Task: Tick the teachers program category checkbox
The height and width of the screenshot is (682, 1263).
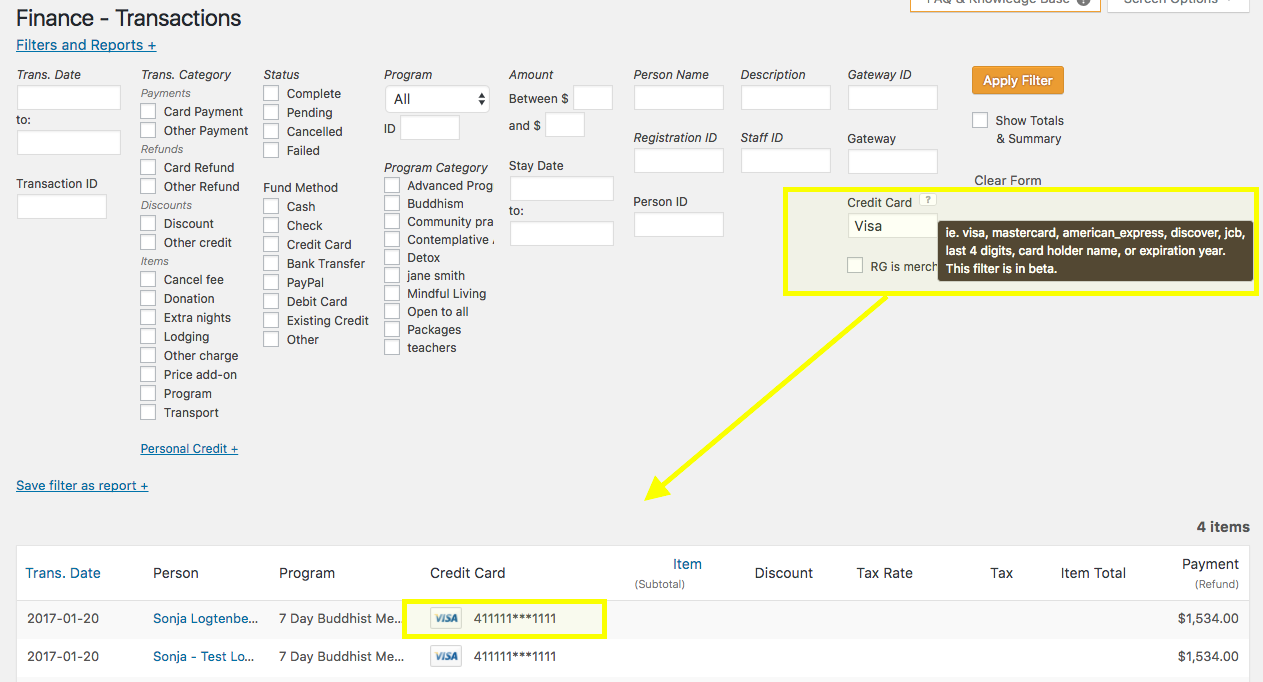Action: (x=392, y=347)
